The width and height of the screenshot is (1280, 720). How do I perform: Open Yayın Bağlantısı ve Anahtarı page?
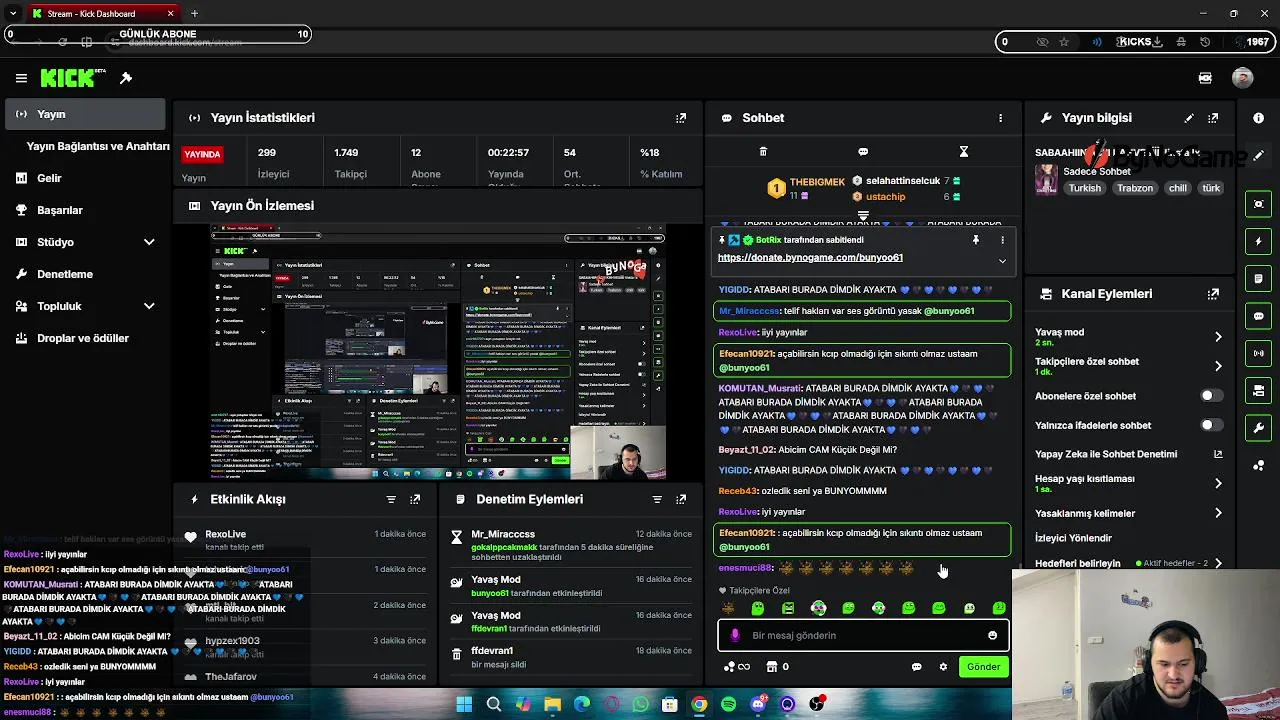(98, 146)
